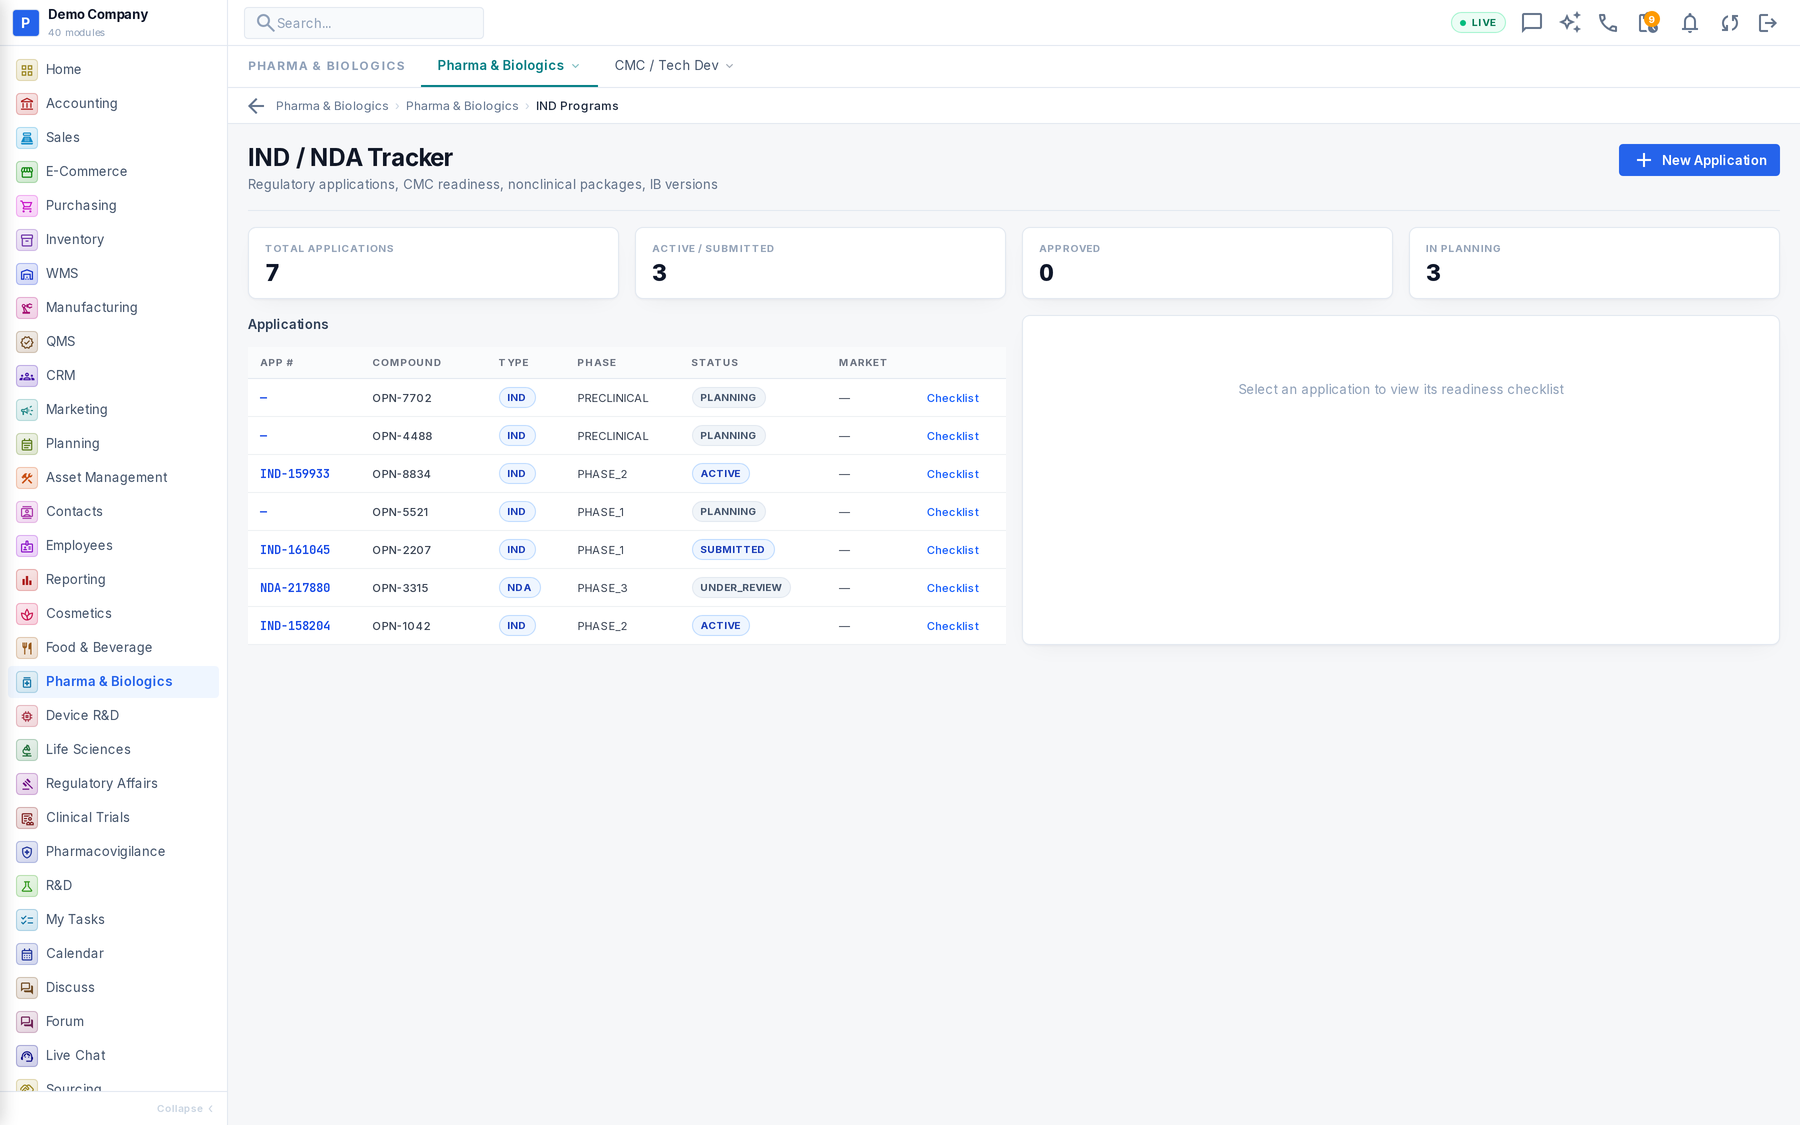The height and width of the screenshot is (1125, 1800).
Task: Expand the Pharma & Biologics tab dropdown
Action: [575, 66]
